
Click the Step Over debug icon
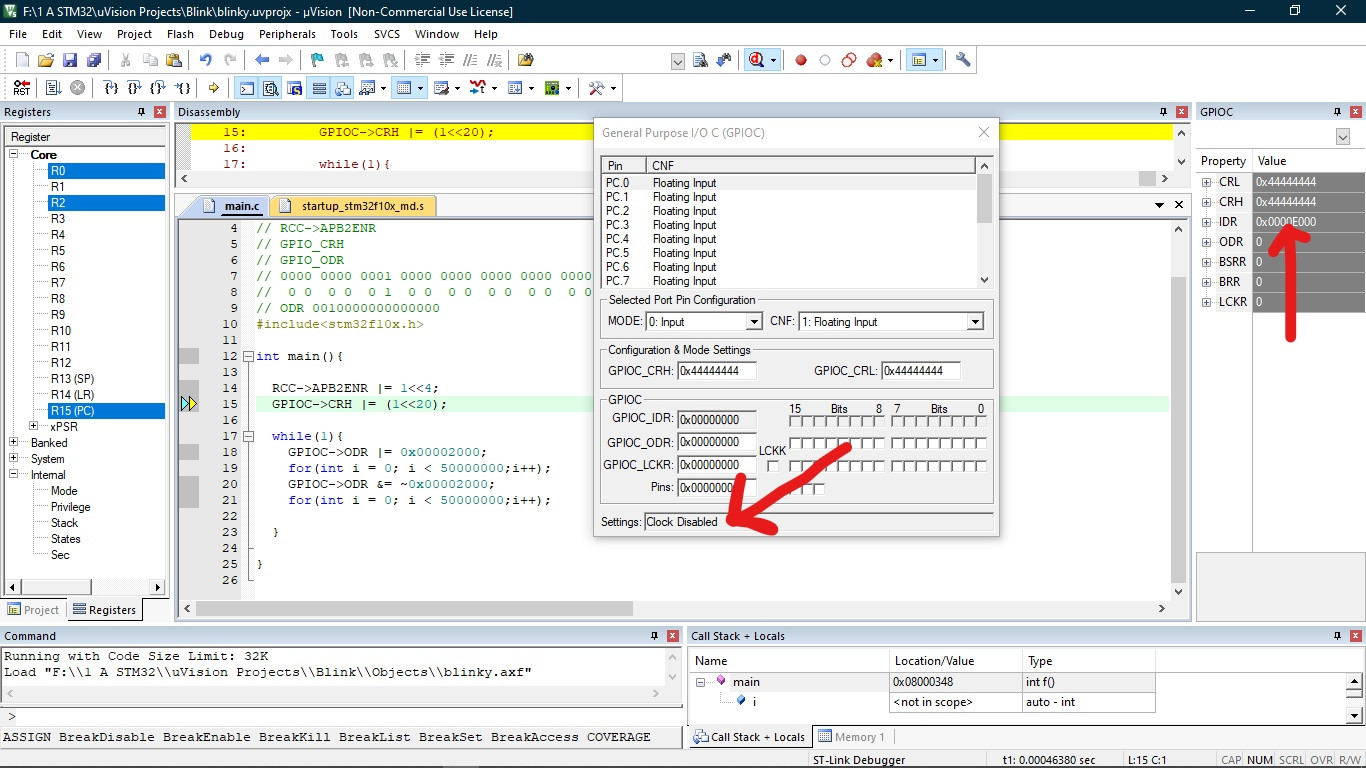[x=135, y=88]
